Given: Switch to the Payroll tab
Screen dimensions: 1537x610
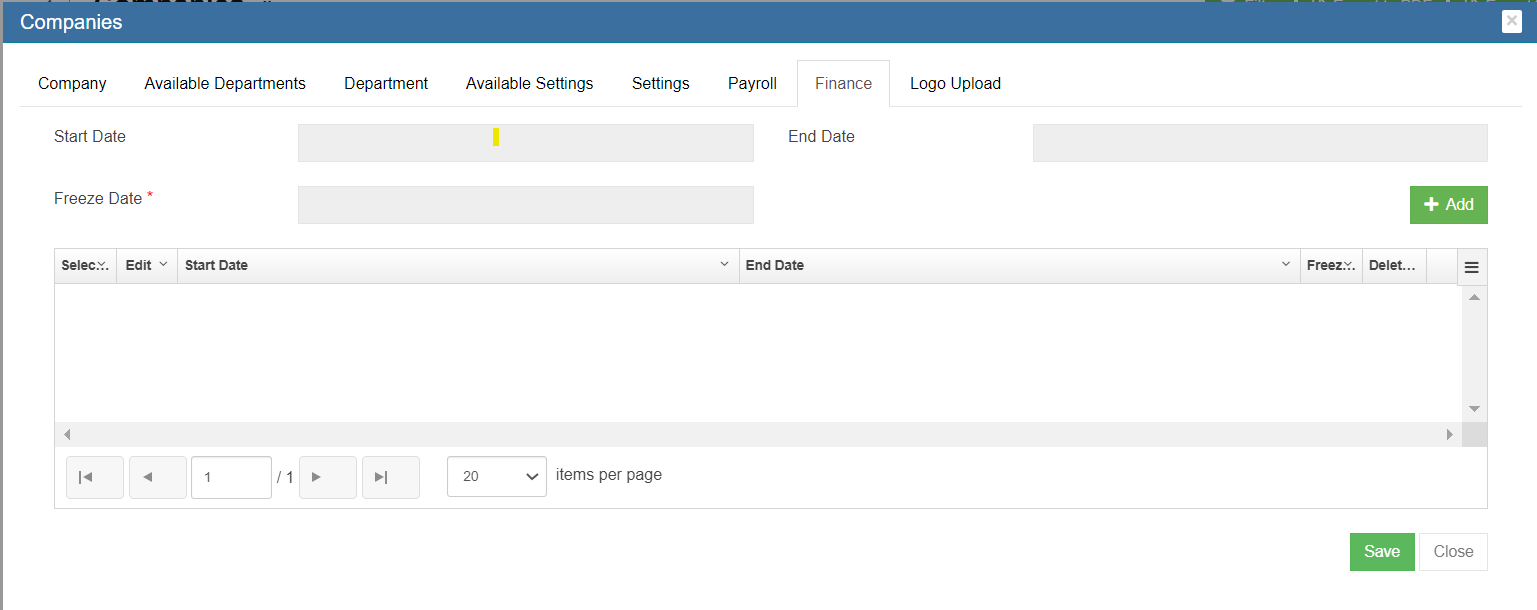Looking at the screenshot, I should (x=752, y=84).
